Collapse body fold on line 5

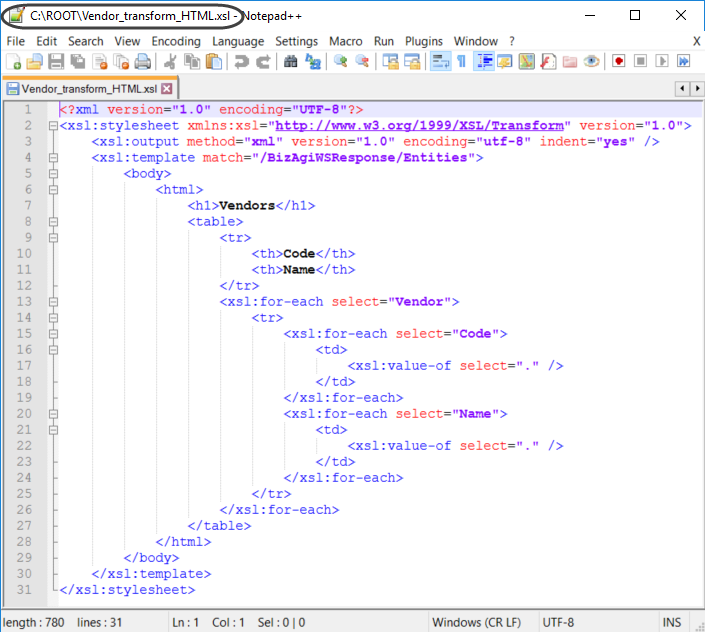53,174
